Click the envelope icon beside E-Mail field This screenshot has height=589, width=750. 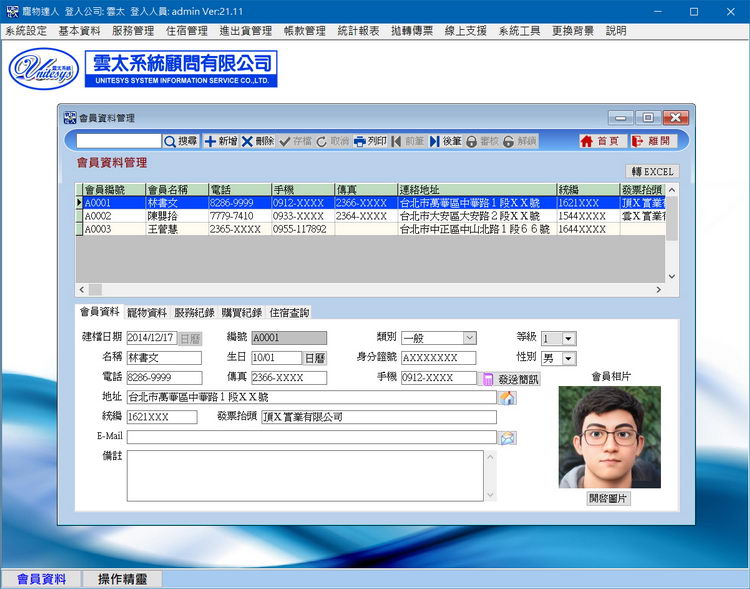tap(507, 437)
